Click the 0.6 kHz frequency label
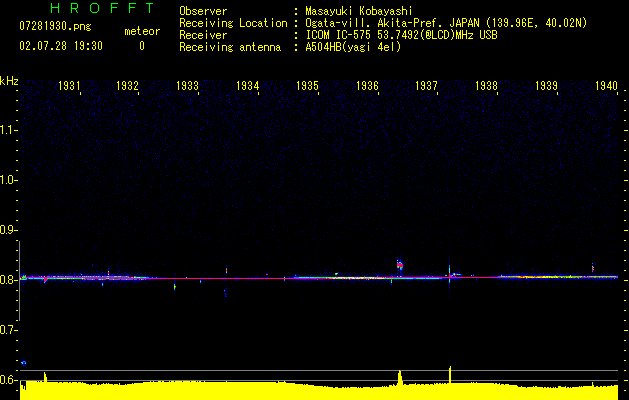The width and height of the screenshot is (629, 400). [8, 380]
